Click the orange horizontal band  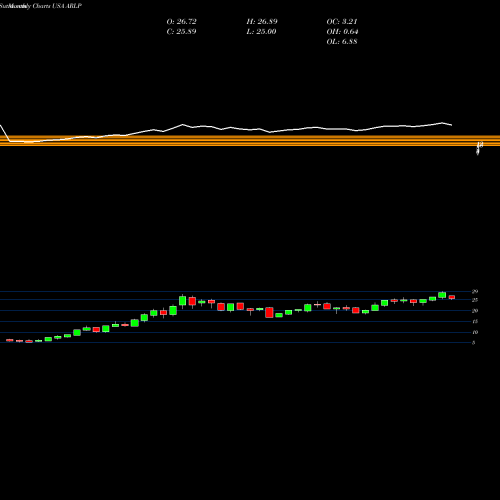tap(250, 140)
